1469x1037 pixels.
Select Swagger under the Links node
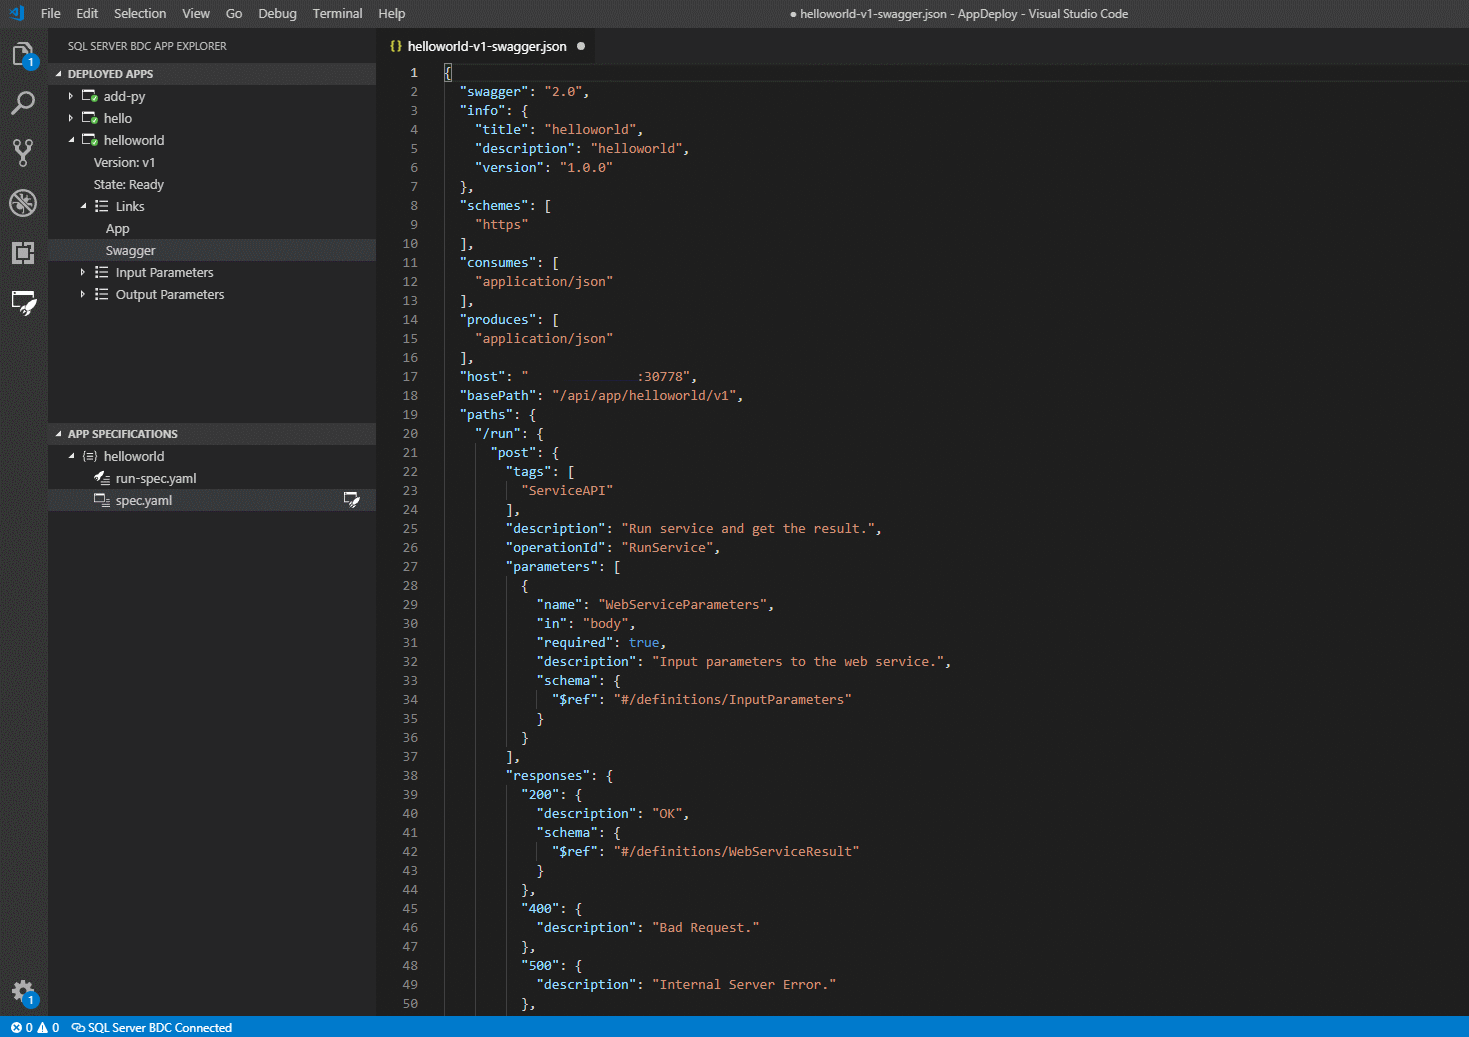point(130,250)
